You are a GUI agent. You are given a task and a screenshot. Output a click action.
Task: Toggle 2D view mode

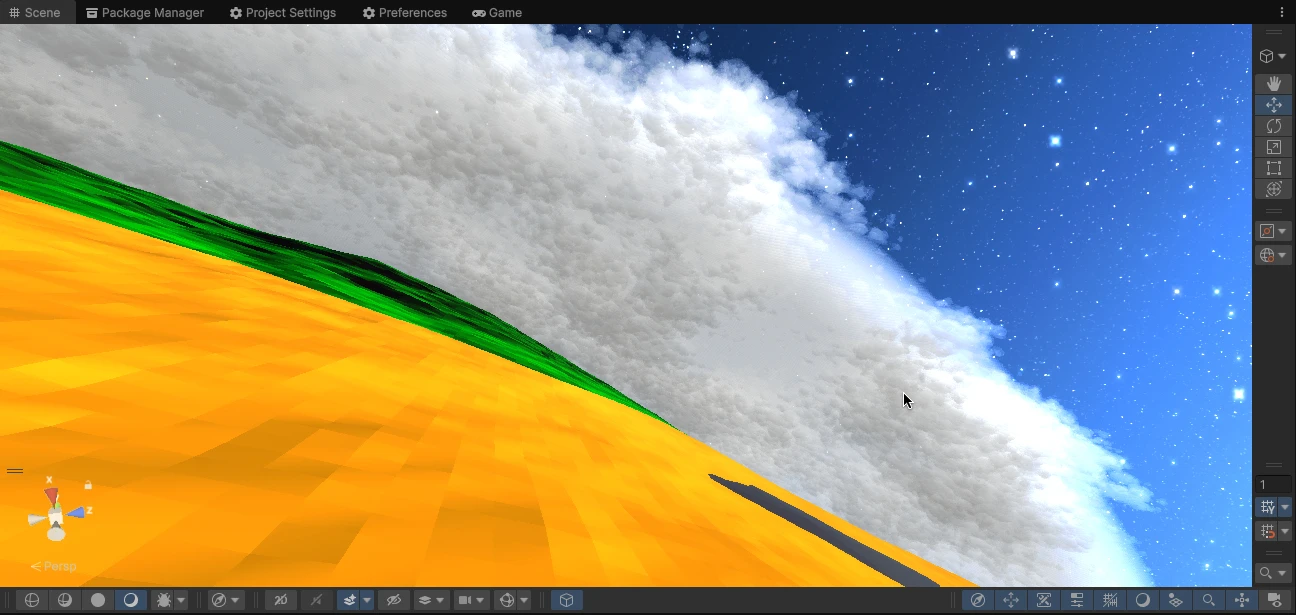coord(280,600)
